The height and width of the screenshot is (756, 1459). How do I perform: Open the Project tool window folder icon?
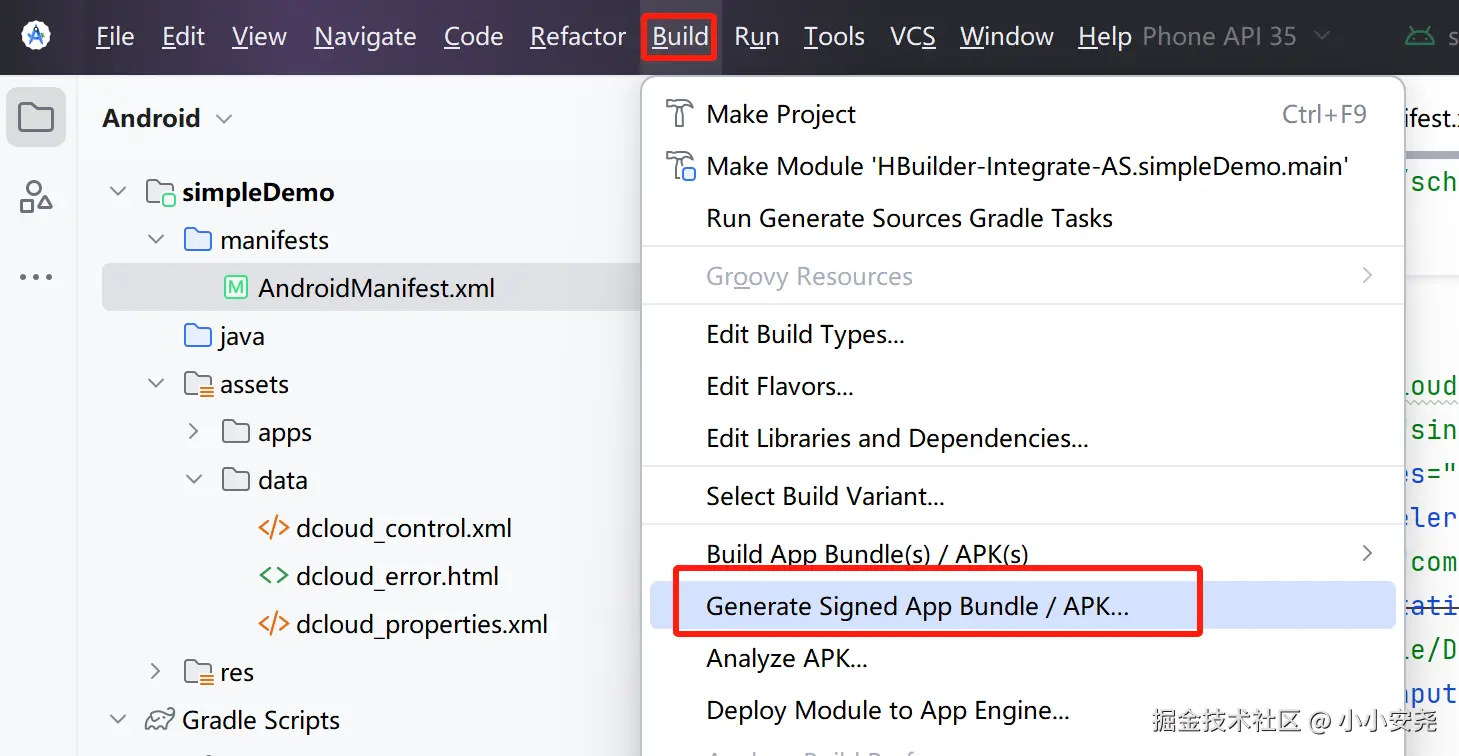(36, 118)
